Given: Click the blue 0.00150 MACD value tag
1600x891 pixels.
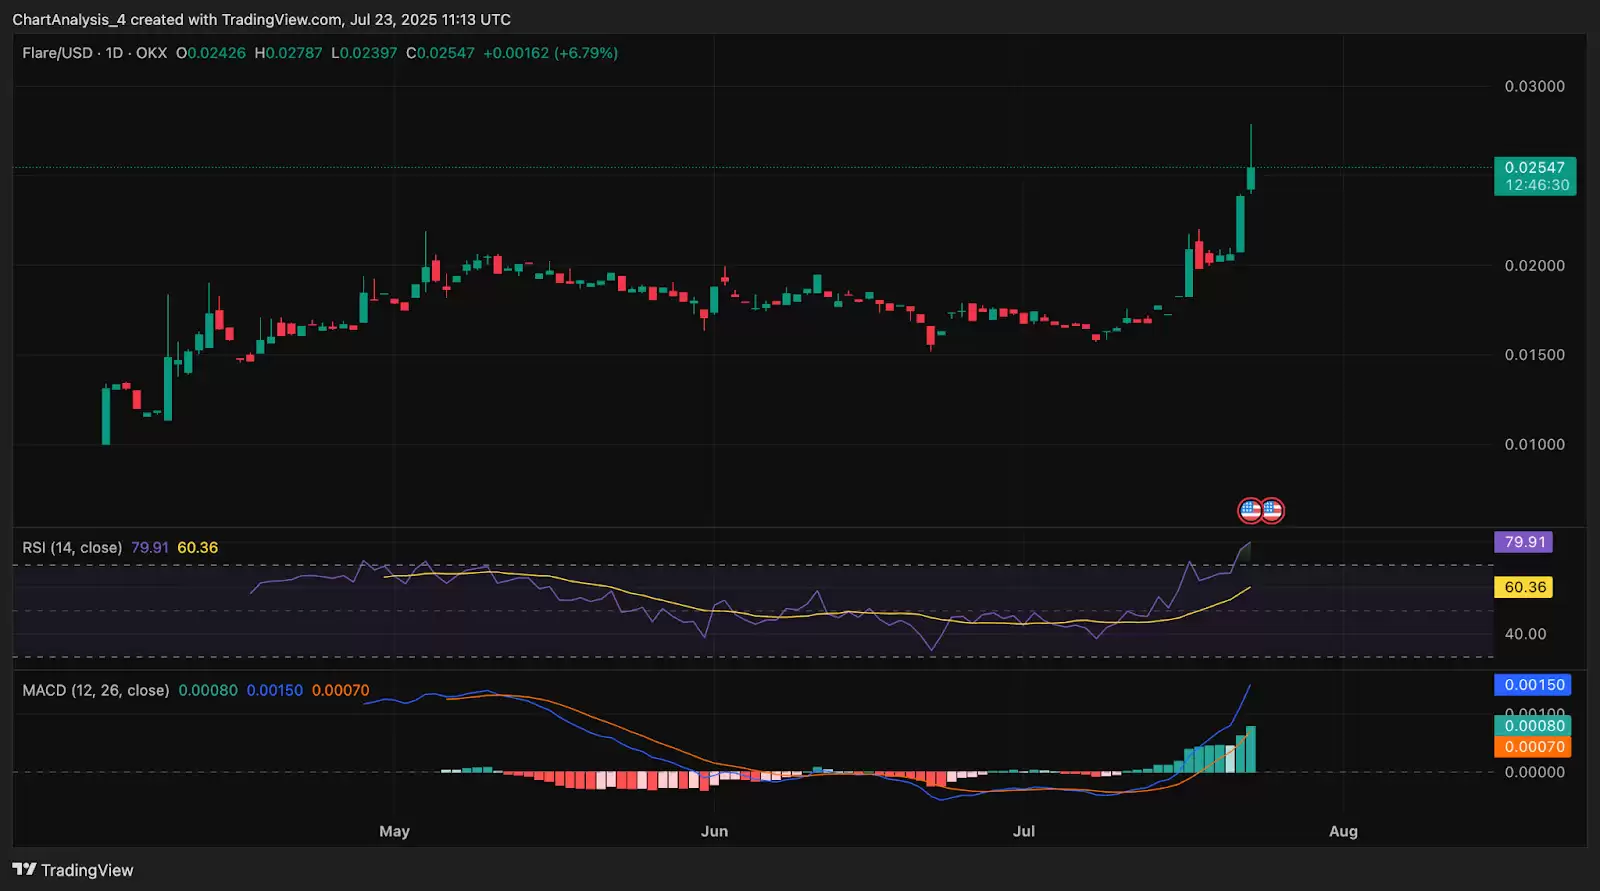Looking at the screenshot, I should (1534, 685).
